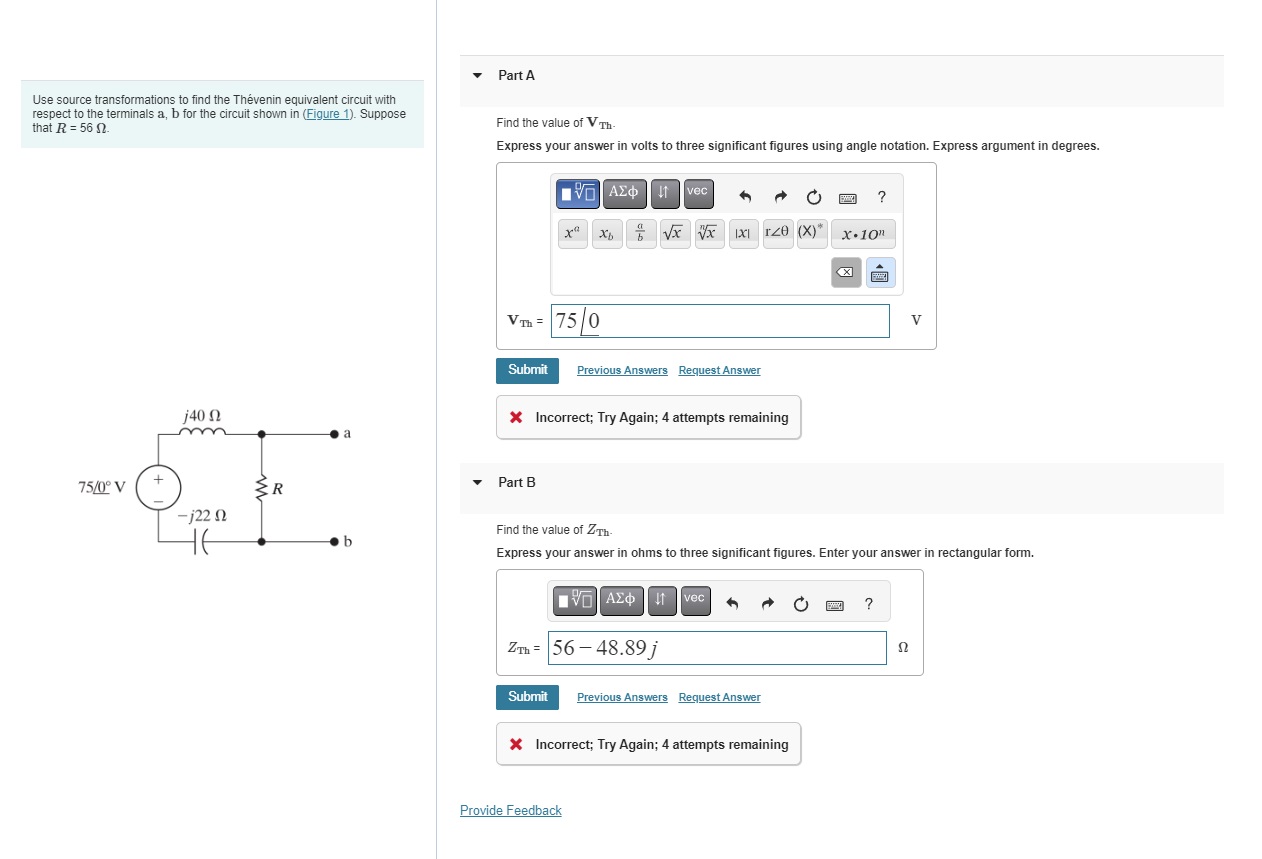The image size is (1262, 859).
Task: Open the equation editor help question mark
Action: click(881, 197)
